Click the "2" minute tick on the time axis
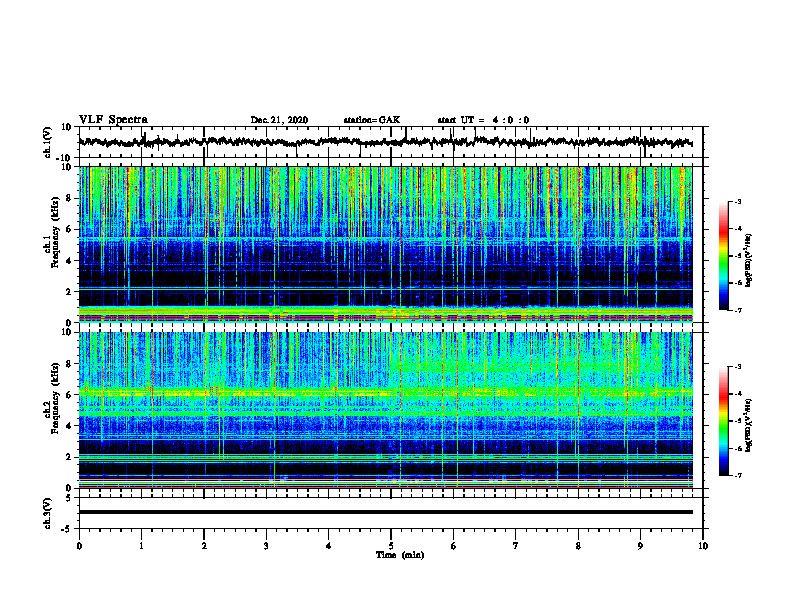This screenshot has width=792, height=612. pos(204,546)
